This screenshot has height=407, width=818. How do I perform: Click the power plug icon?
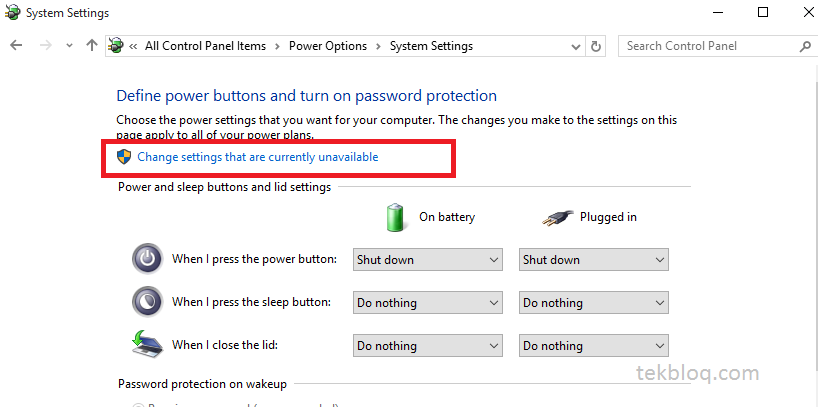pos(558,218)
